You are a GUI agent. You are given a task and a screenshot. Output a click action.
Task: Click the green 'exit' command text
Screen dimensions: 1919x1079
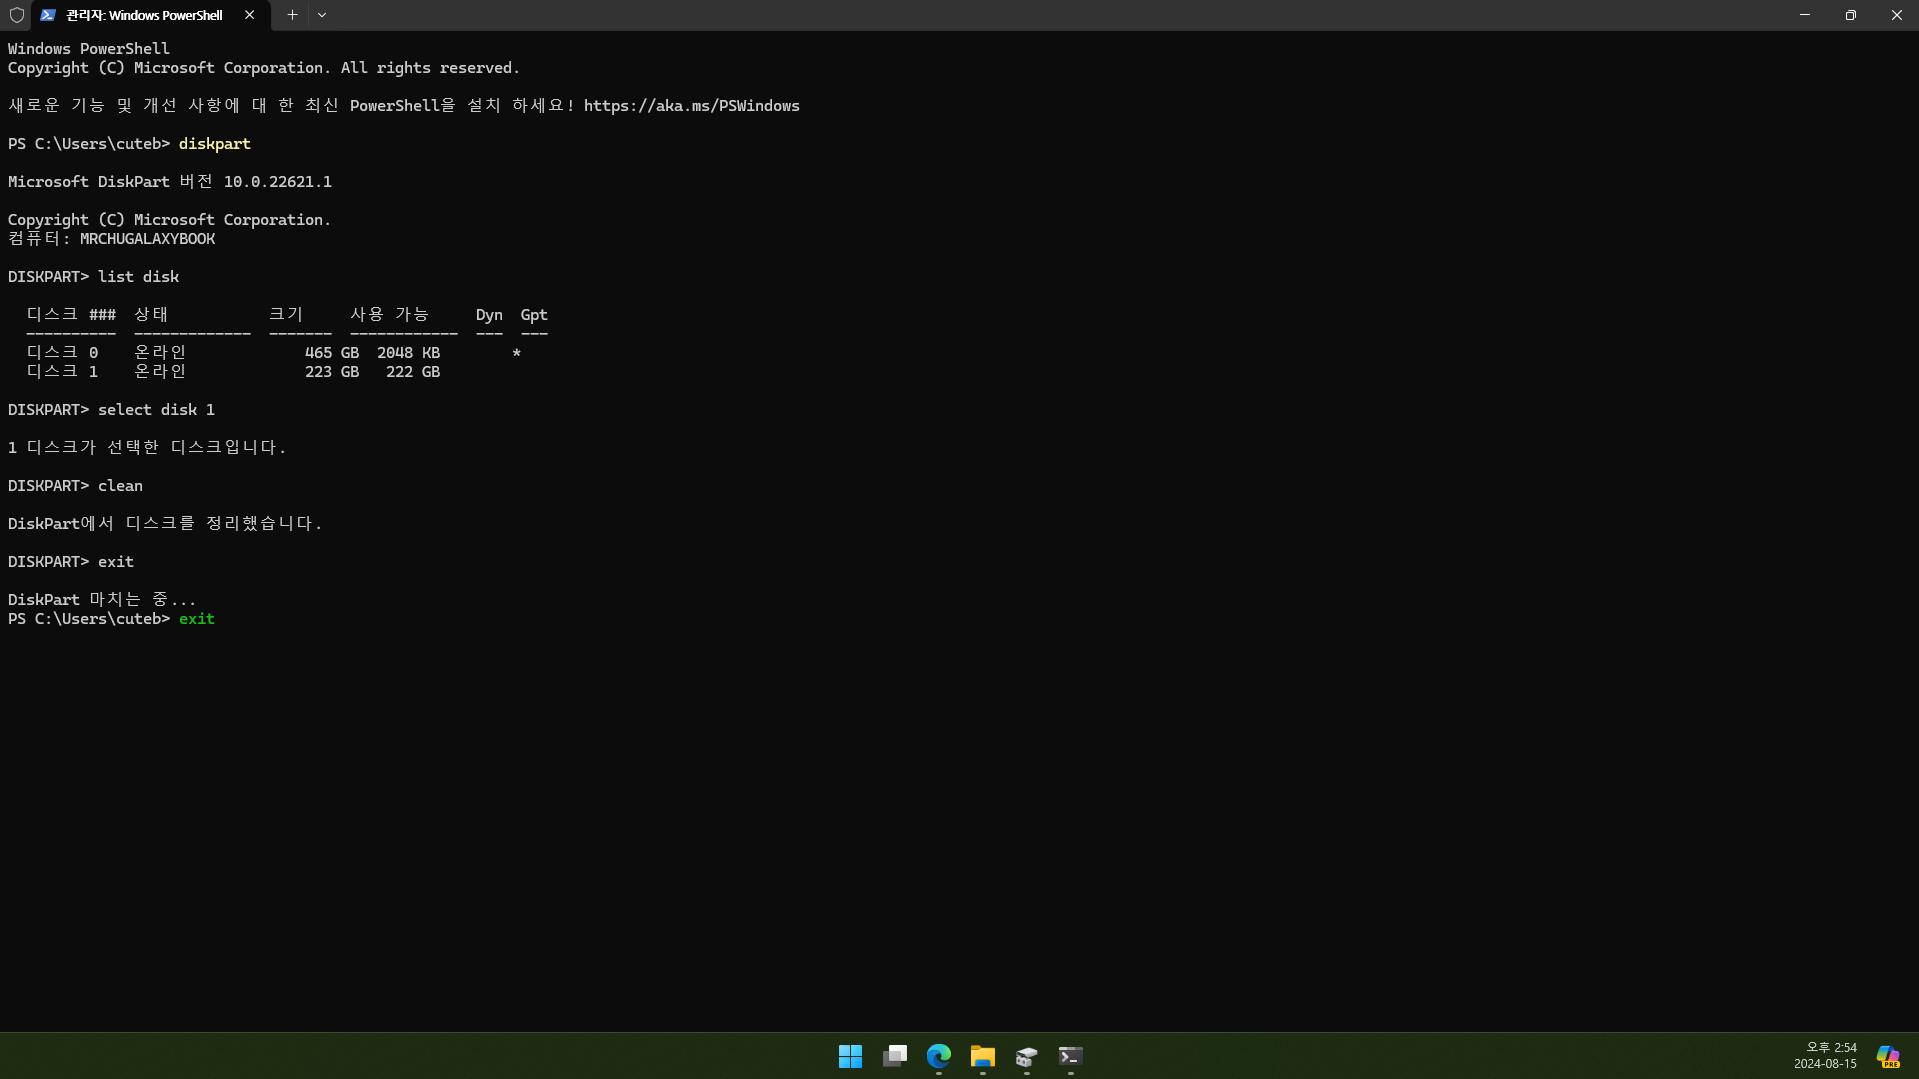click(x=197, y=619)
